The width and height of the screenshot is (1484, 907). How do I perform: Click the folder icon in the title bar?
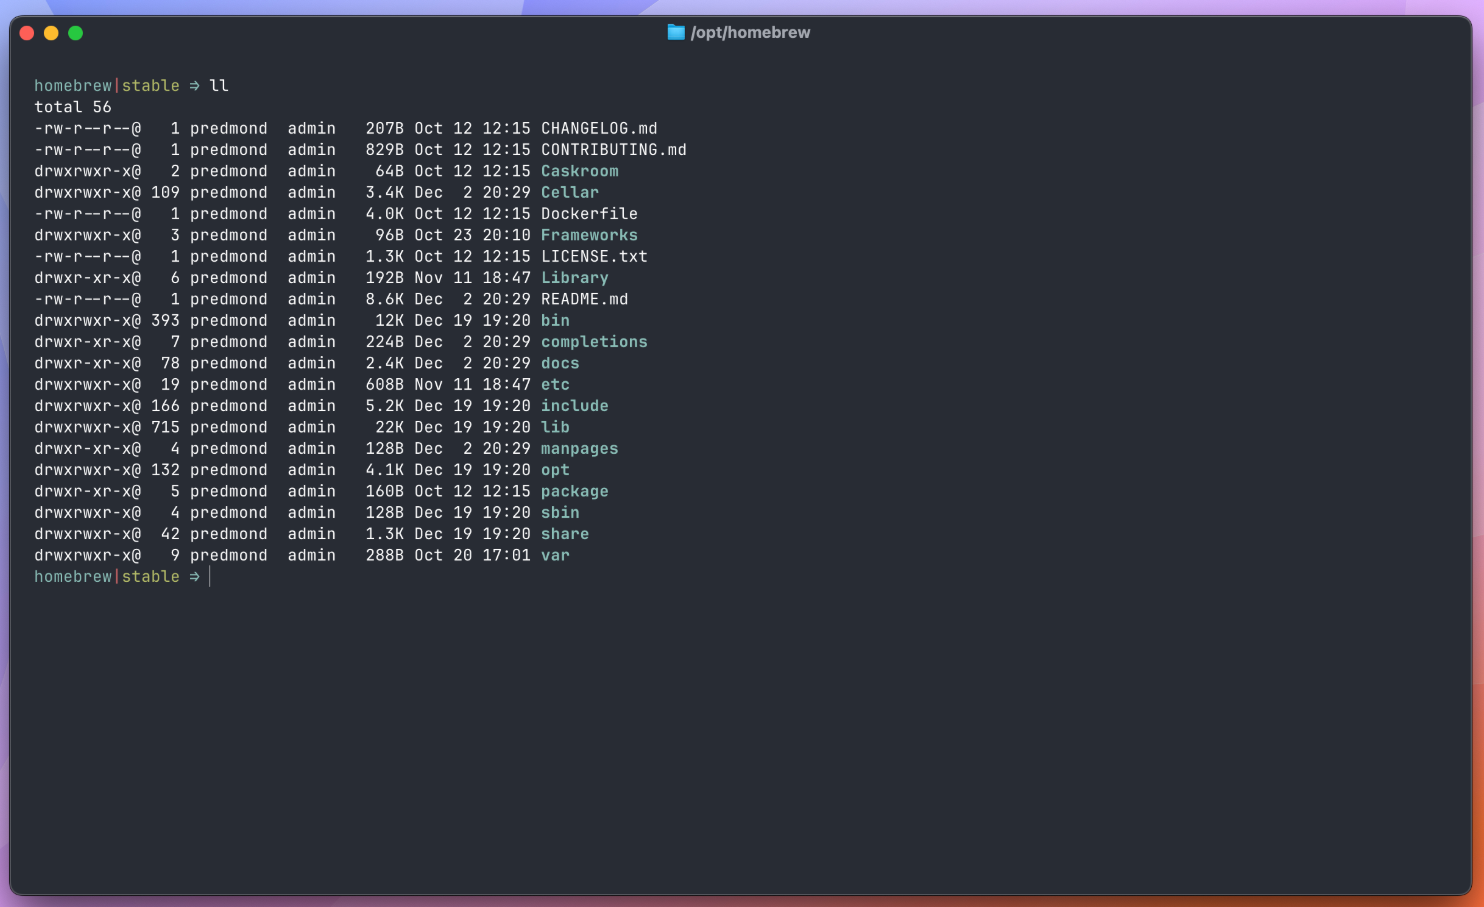[x=676, y=33]
